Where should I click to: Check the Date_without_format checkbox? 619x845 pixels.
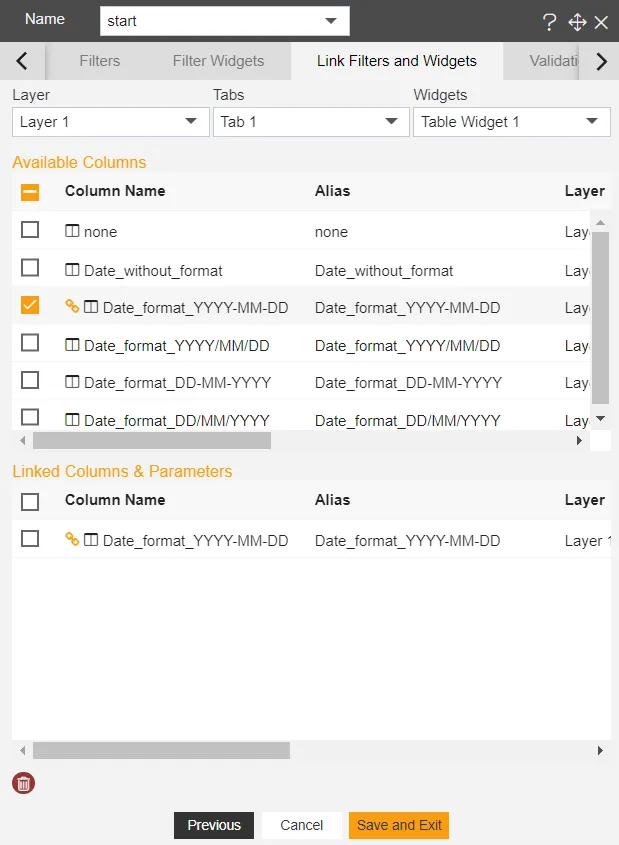[30, 267]
